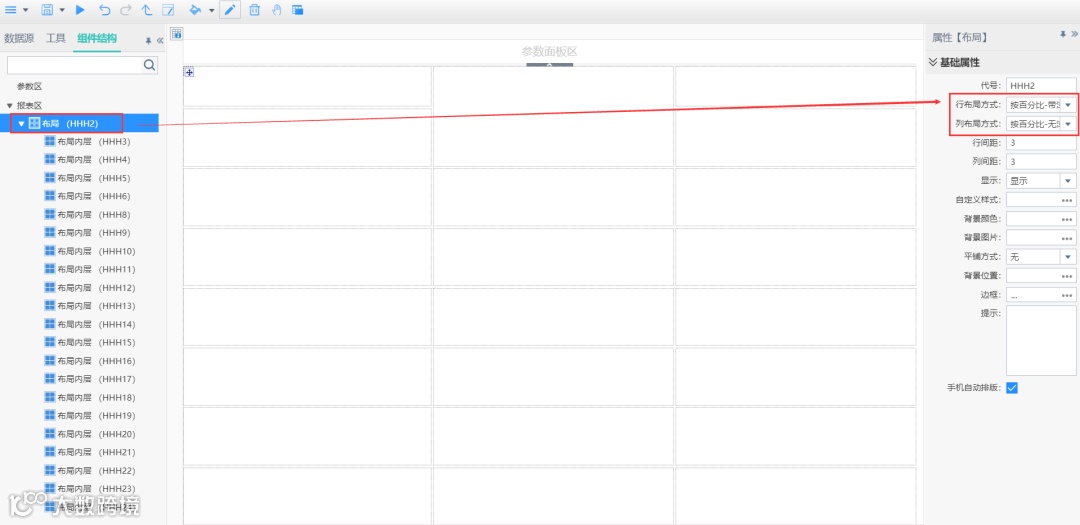Toggle the pencil edit mode icon

click(x=230, y=10)
